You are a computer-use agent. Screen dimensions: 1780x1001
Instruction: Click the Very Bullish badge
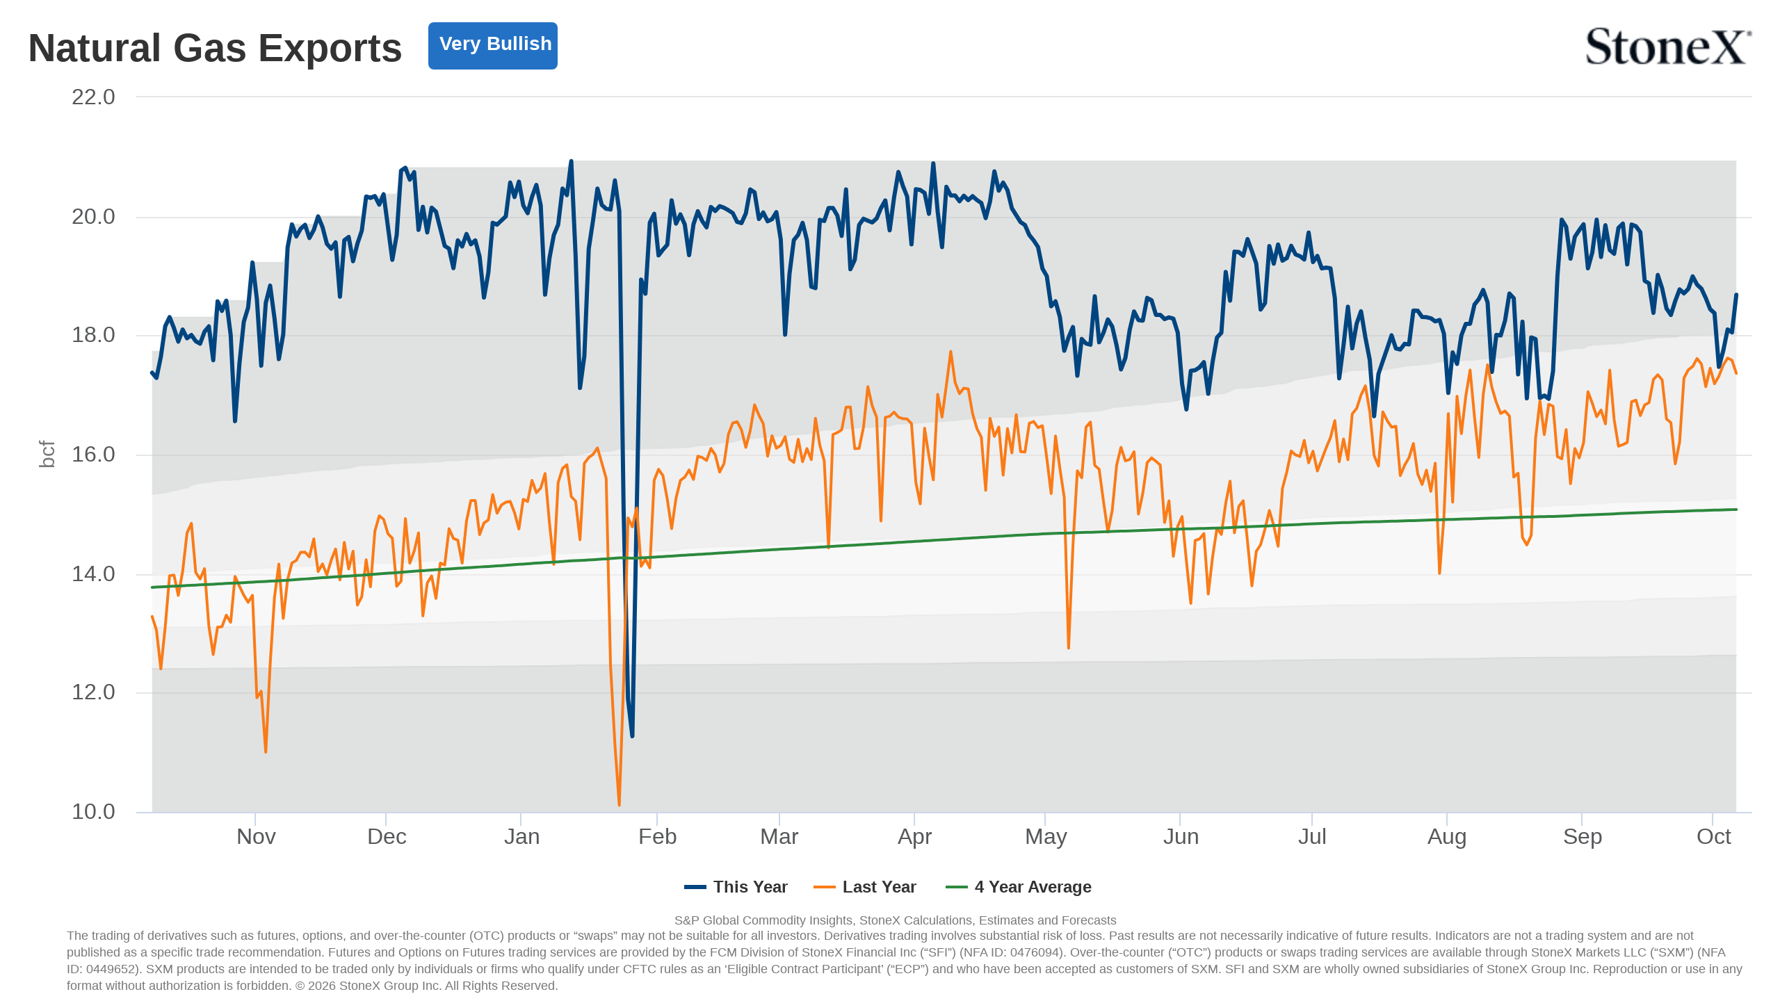[493, 45]
